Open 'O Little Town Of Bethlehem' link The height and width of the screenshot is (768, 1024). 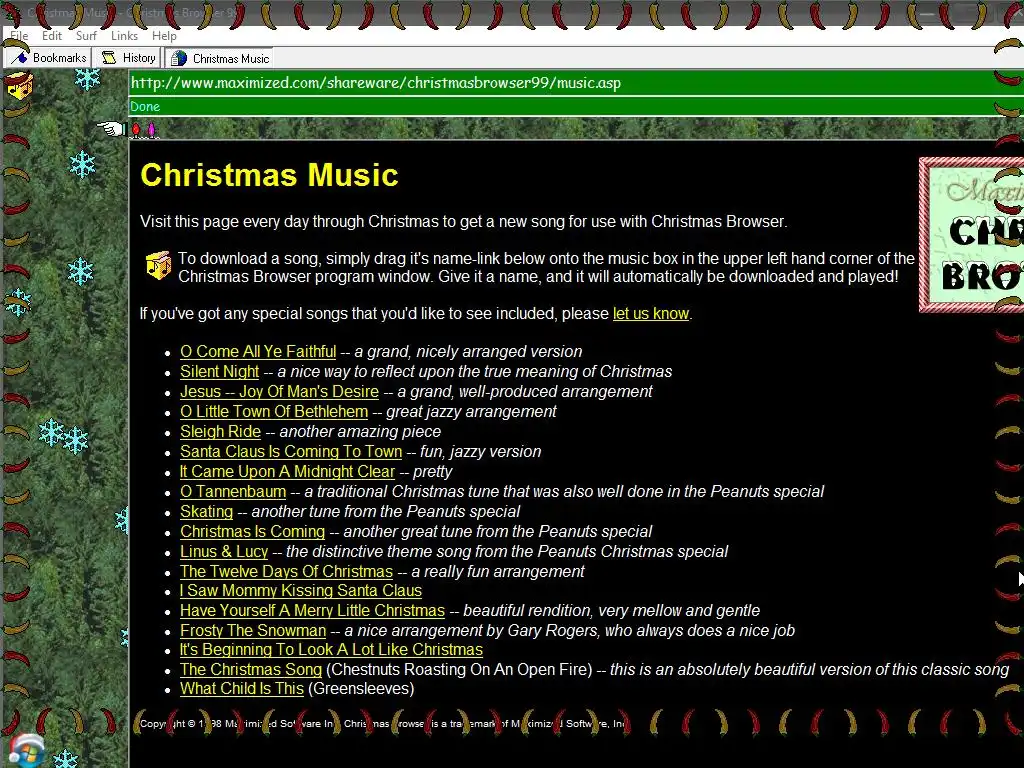[x=274, y=411]
